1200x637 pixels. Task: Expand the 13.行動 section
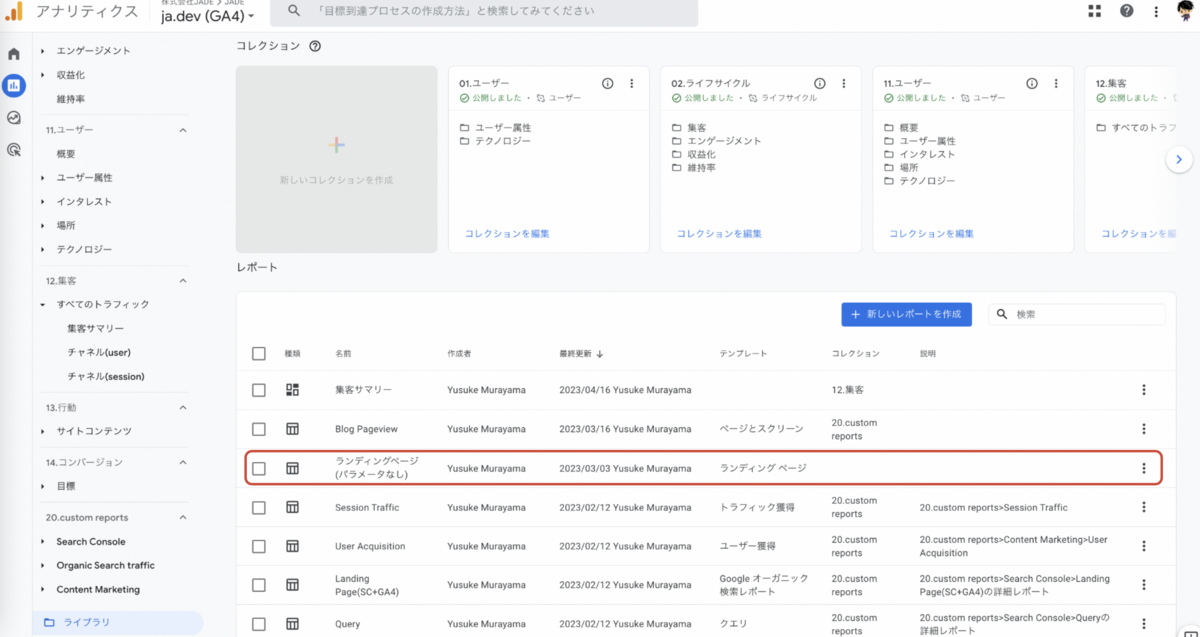point(182,407)
